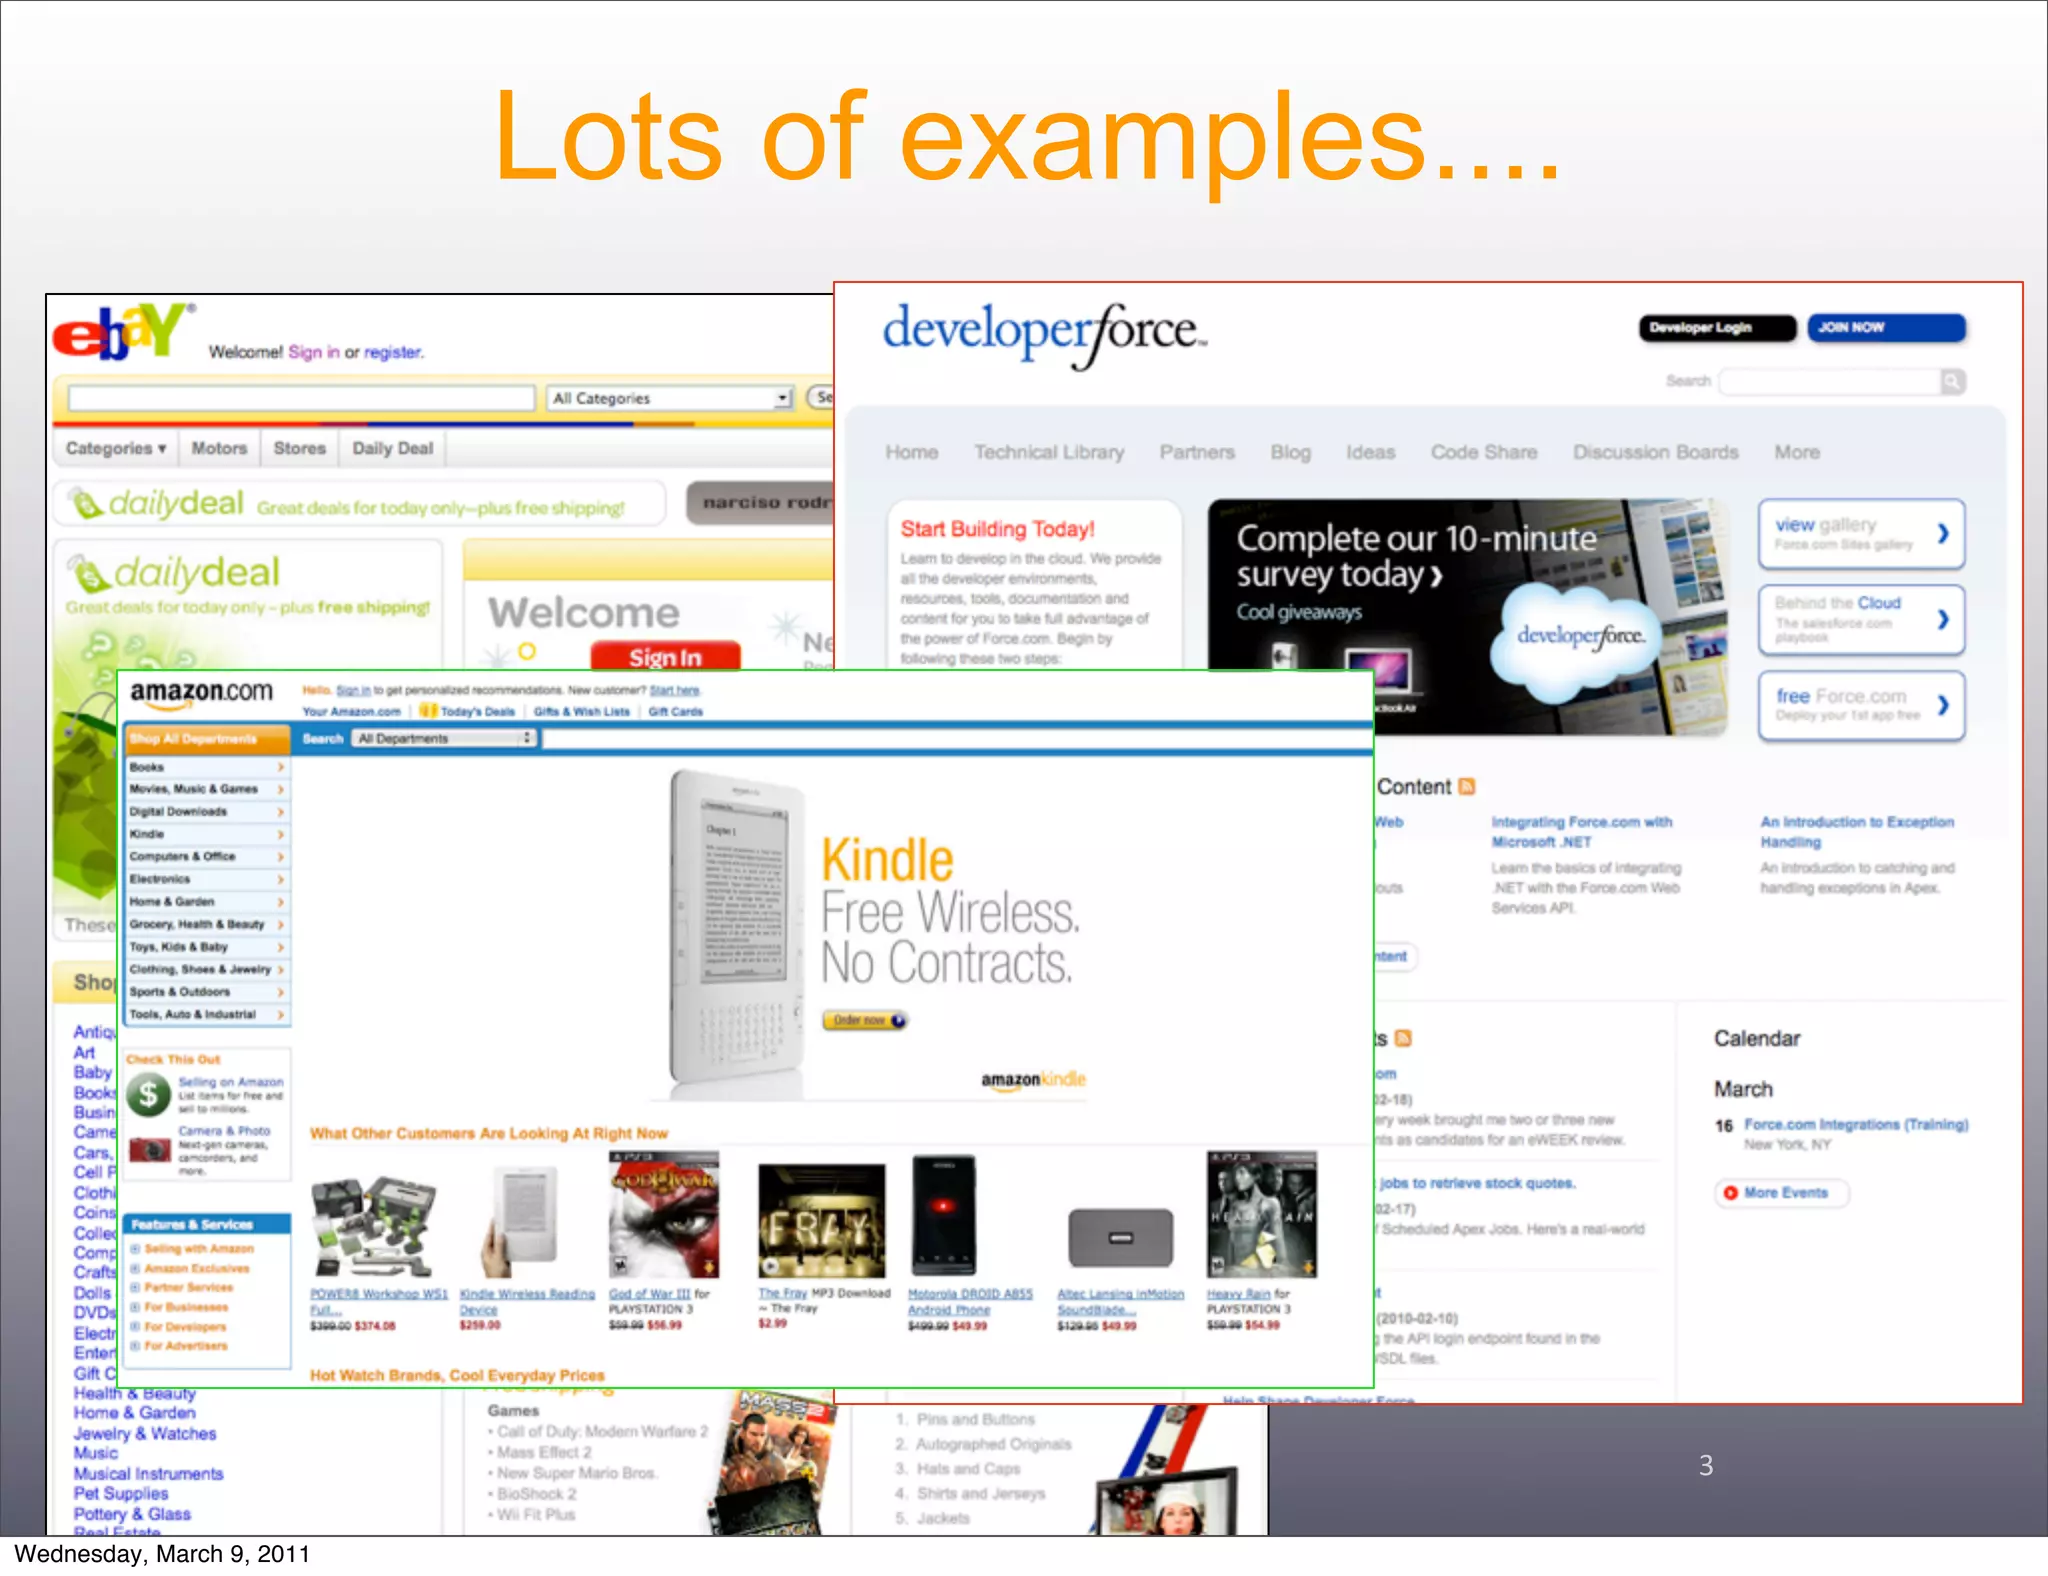Click in the eBay search field
The width and height of the screenshot is (2048, 1576).
(x=301, y=398)
